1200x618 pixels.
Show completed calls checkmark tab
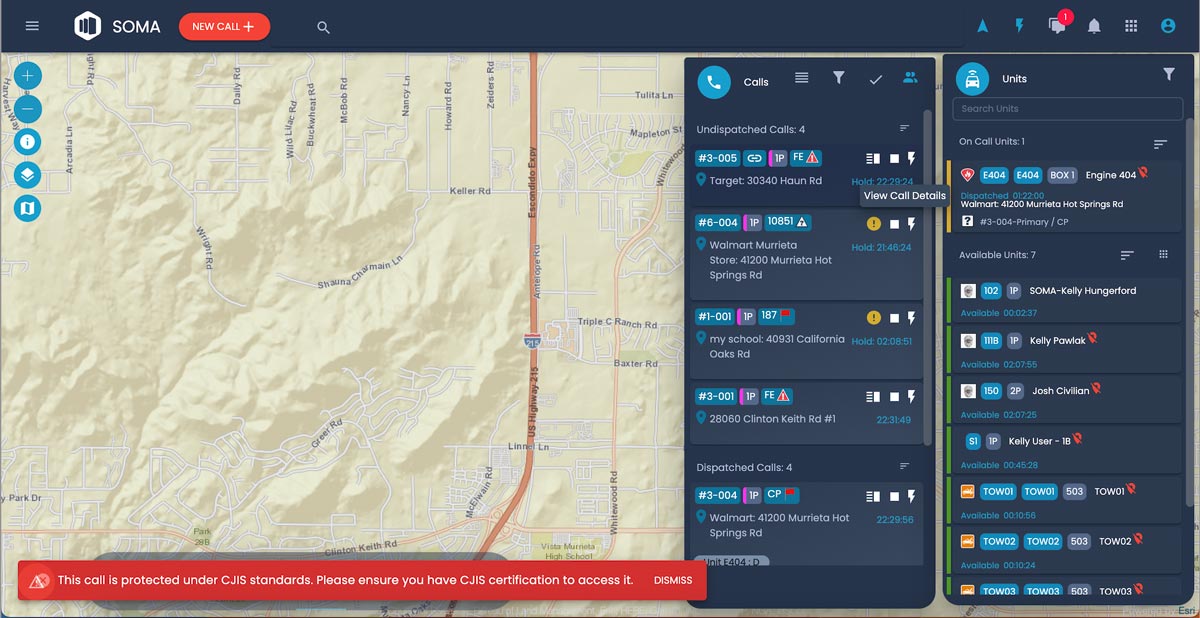pyautogui.click(x=875, y=79)
